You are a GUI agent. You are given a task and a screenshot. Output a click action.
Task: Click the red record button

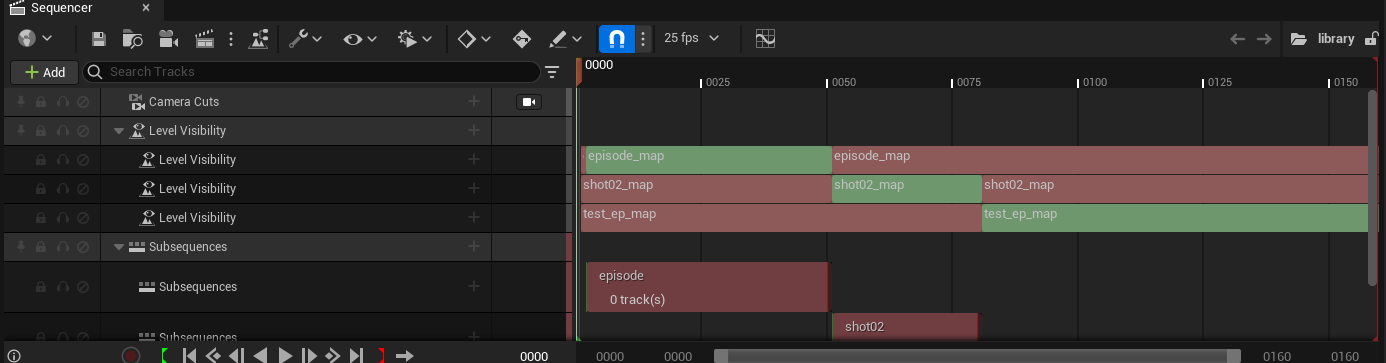[130, 355]
